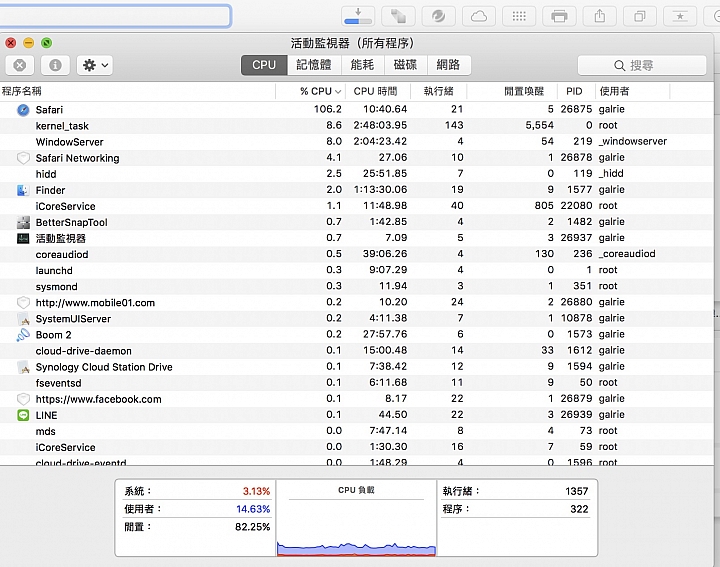Click Safari's 106.2 CPU percentage value
The height and width of the screenshot is (567, 720).
pos(328,109)
